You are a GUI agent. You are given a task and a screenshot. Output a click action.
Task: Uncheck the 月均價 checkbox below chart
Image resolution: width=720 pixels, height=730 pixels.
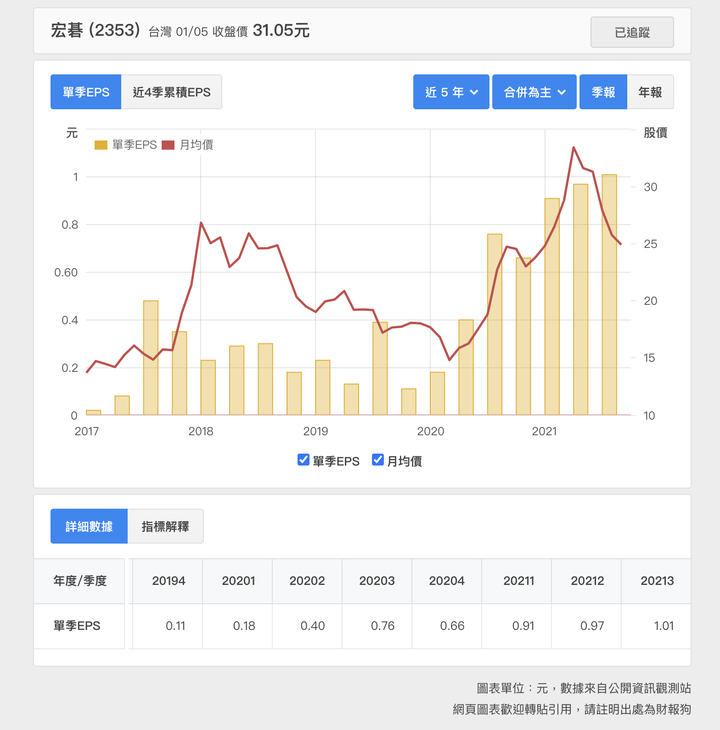click(377, 460)
